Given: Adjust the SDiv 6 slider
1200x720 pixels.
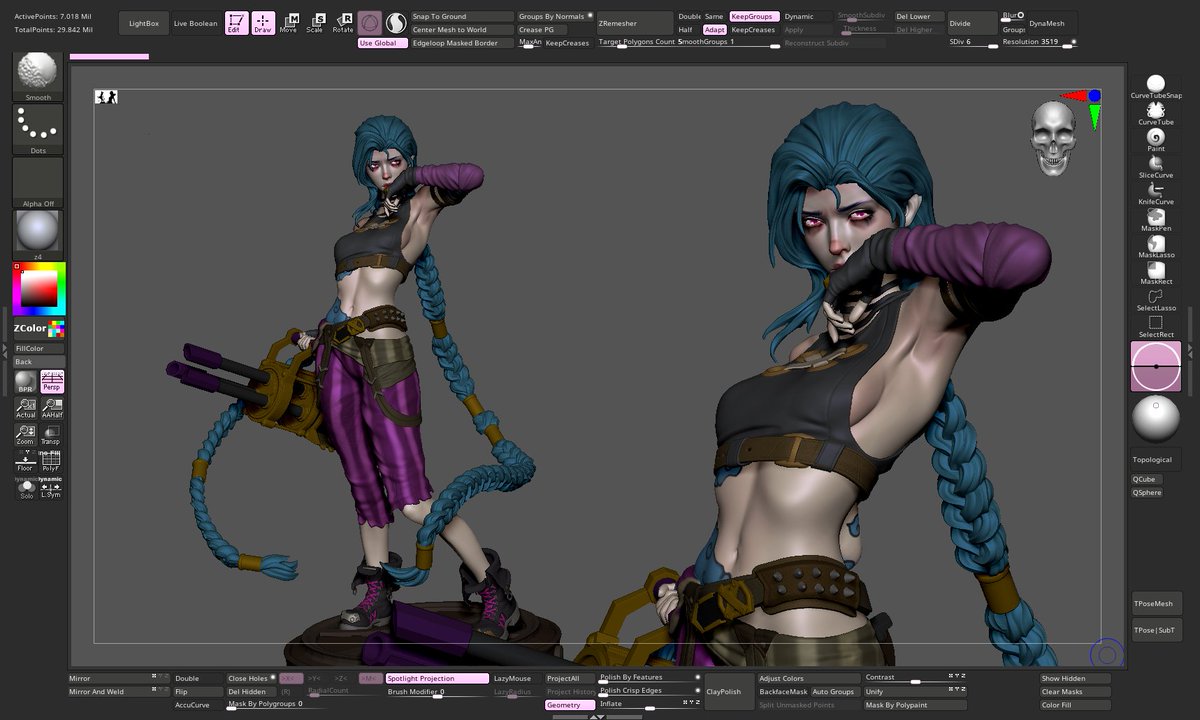Looking at the screenshot, I should pyautogui.click(x=972, y=43).
